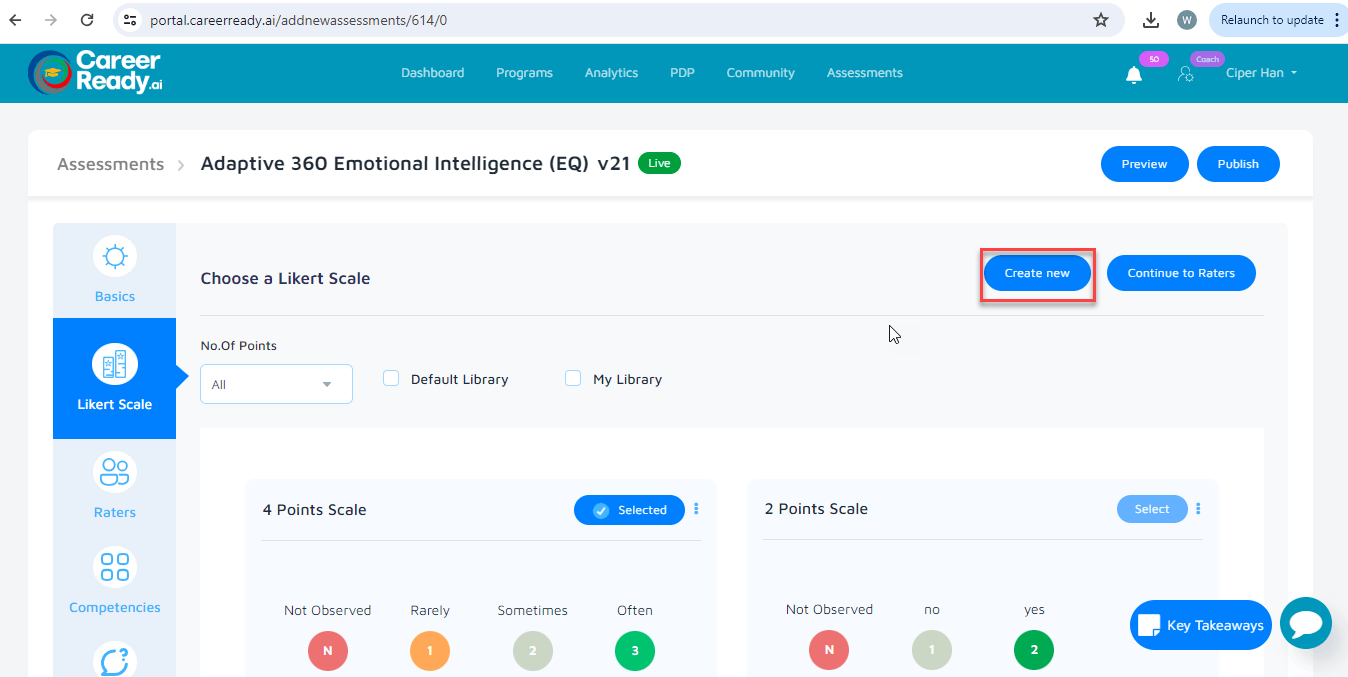Switch to the Analytics nav item

[x=610, y=72]
